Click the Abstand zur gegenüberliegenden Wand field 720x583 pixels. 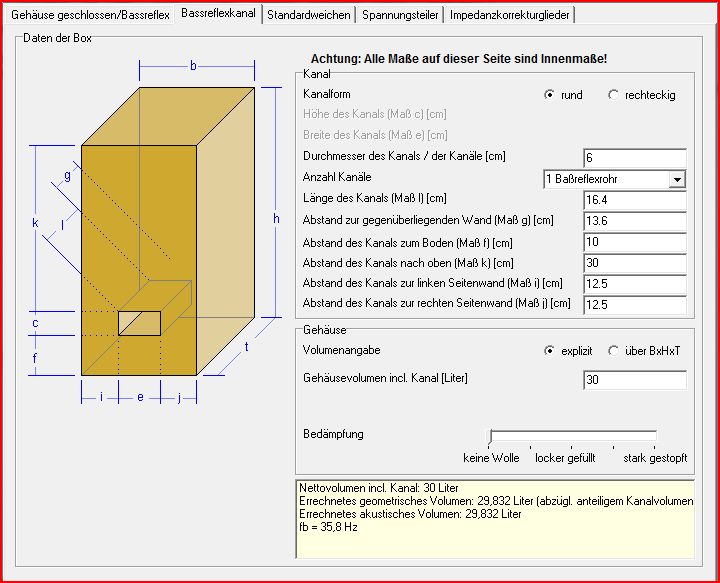click(635, 221)
